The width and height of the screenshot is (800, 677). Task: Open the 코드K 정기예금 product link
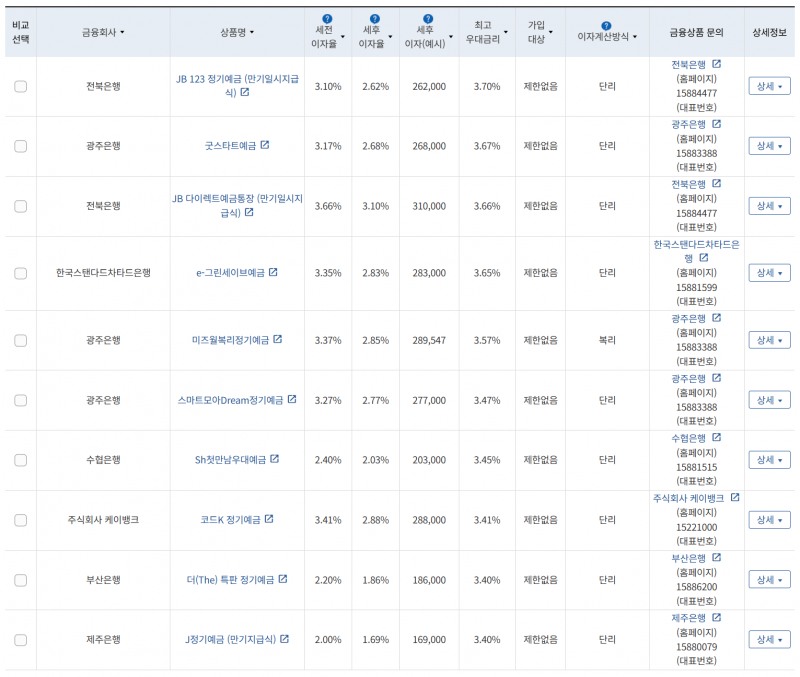(x=230, y=520)
